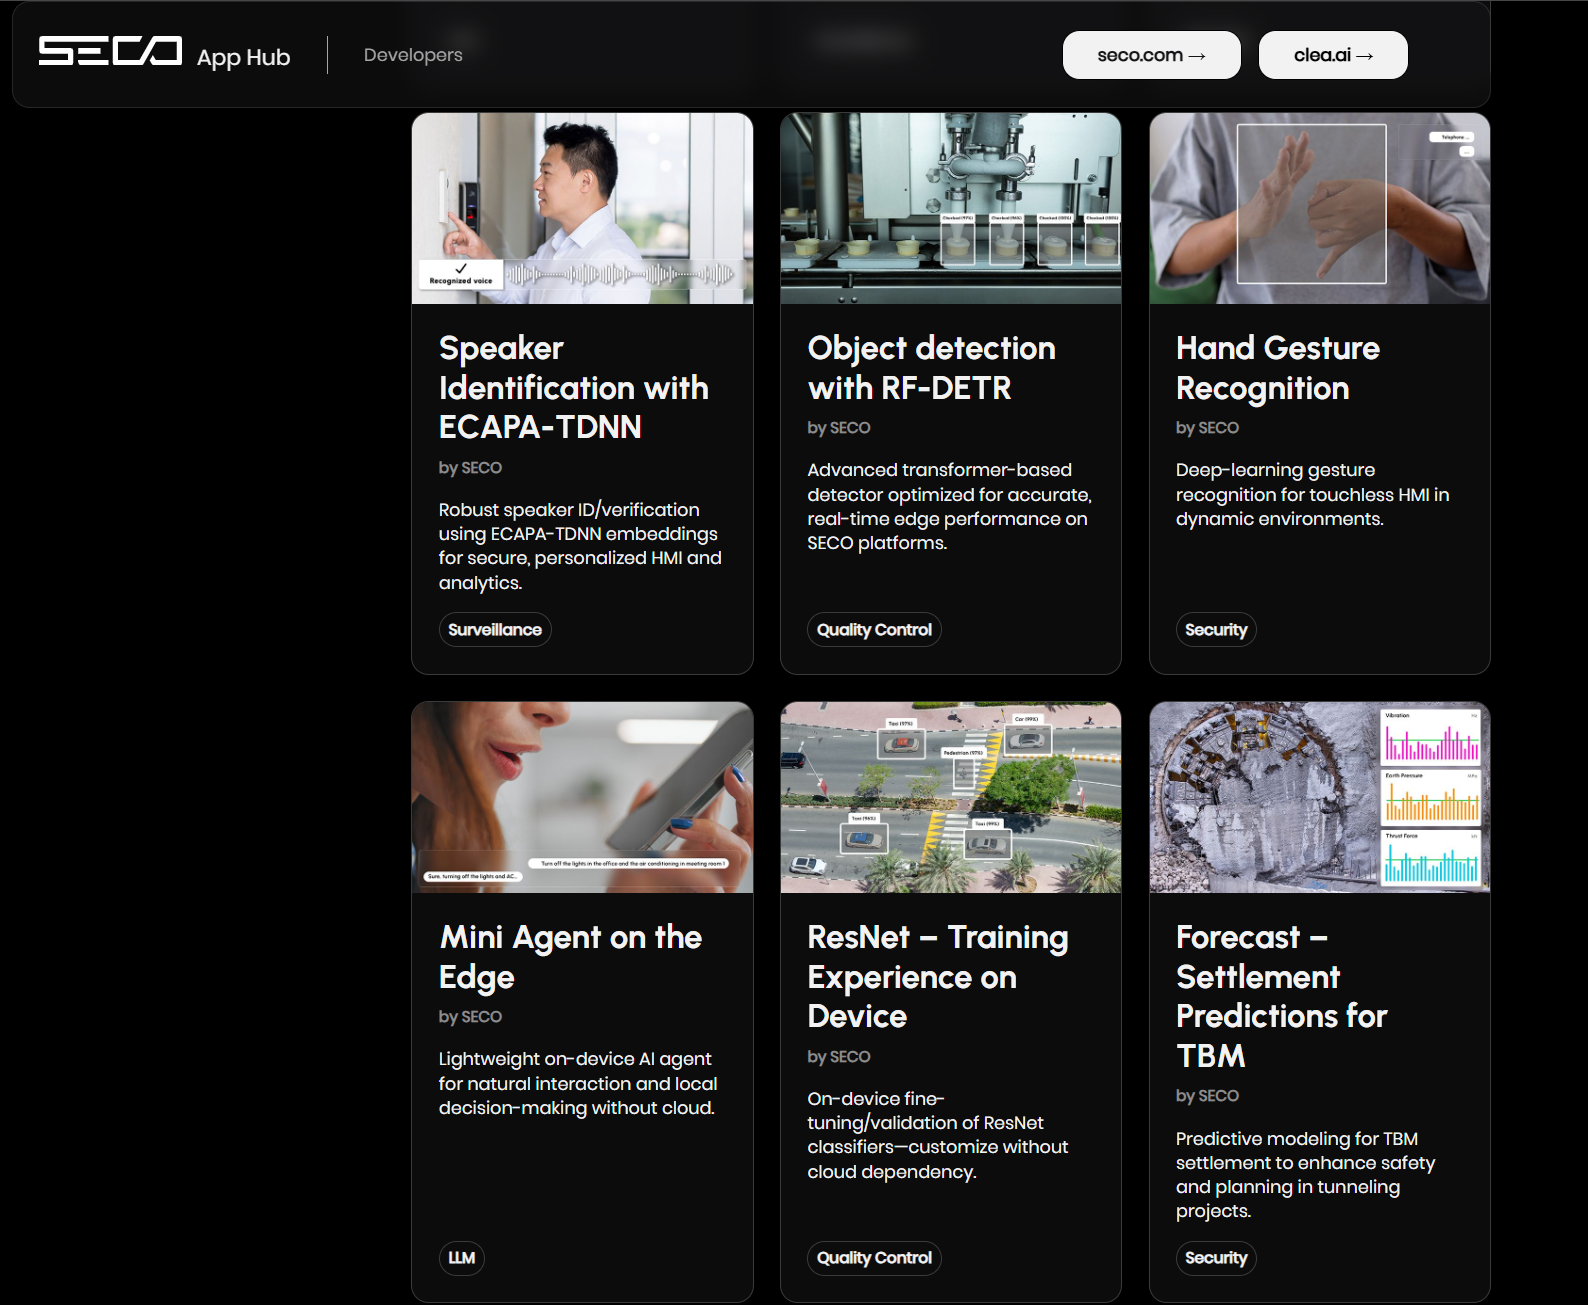This screenshot has height=1305, width=1588.
Task: Click 'On-device fine-tuning/validation' description
Action: [938, 1135]
